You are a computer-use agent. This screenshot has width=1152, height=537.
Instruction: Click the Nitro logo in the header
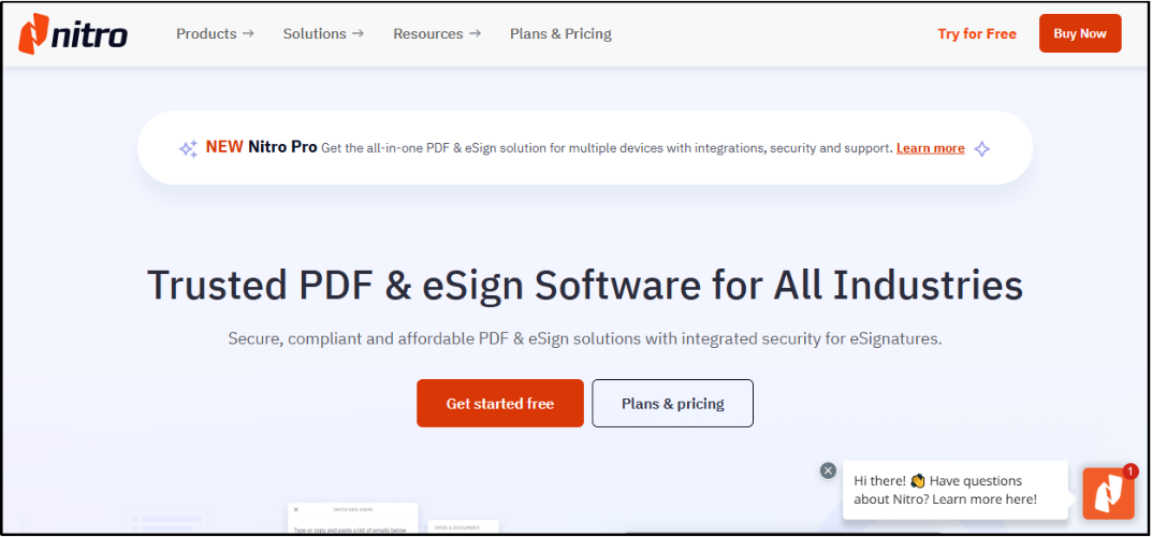click(x=73, y=34)
